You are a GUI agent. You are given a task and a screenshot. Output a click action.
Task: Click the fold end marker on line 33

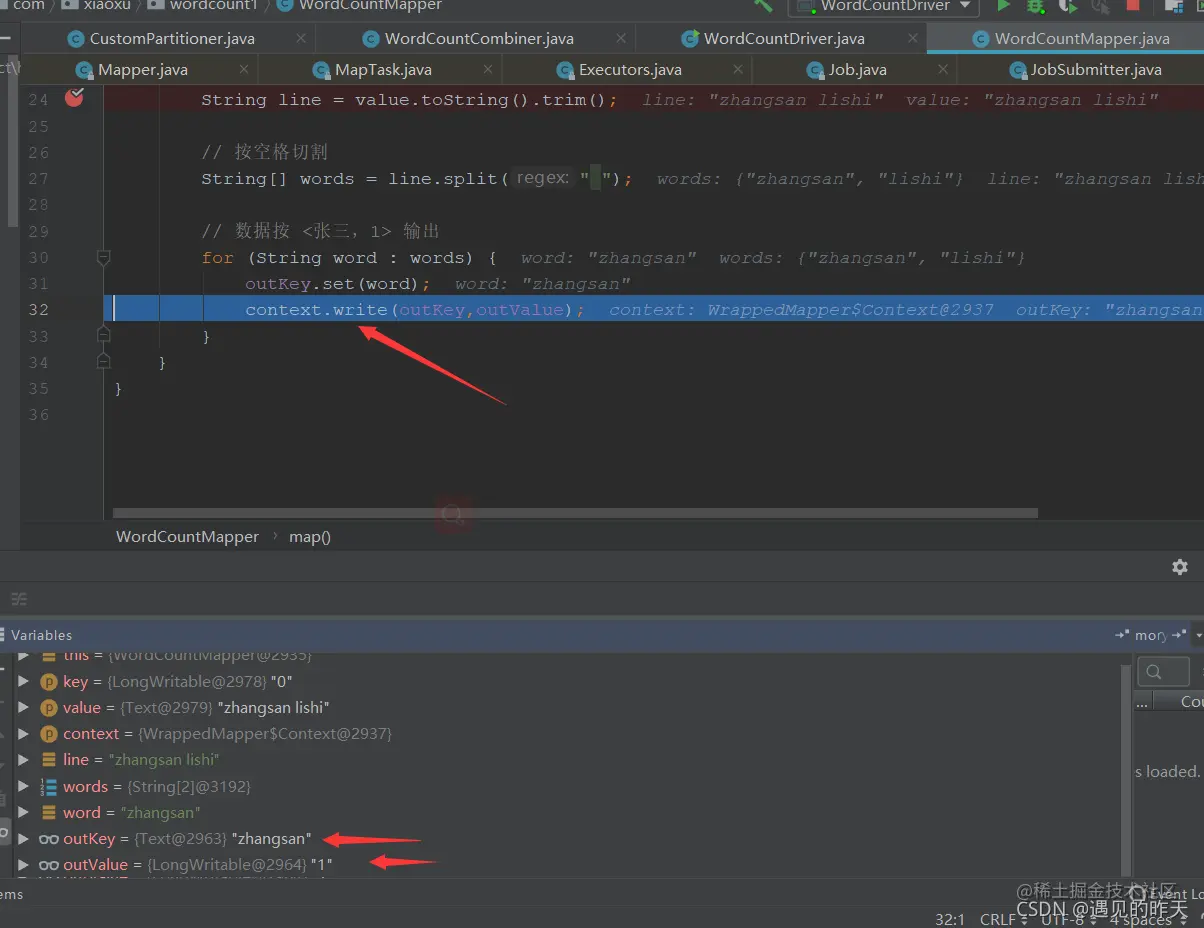[x=103, y=334]
